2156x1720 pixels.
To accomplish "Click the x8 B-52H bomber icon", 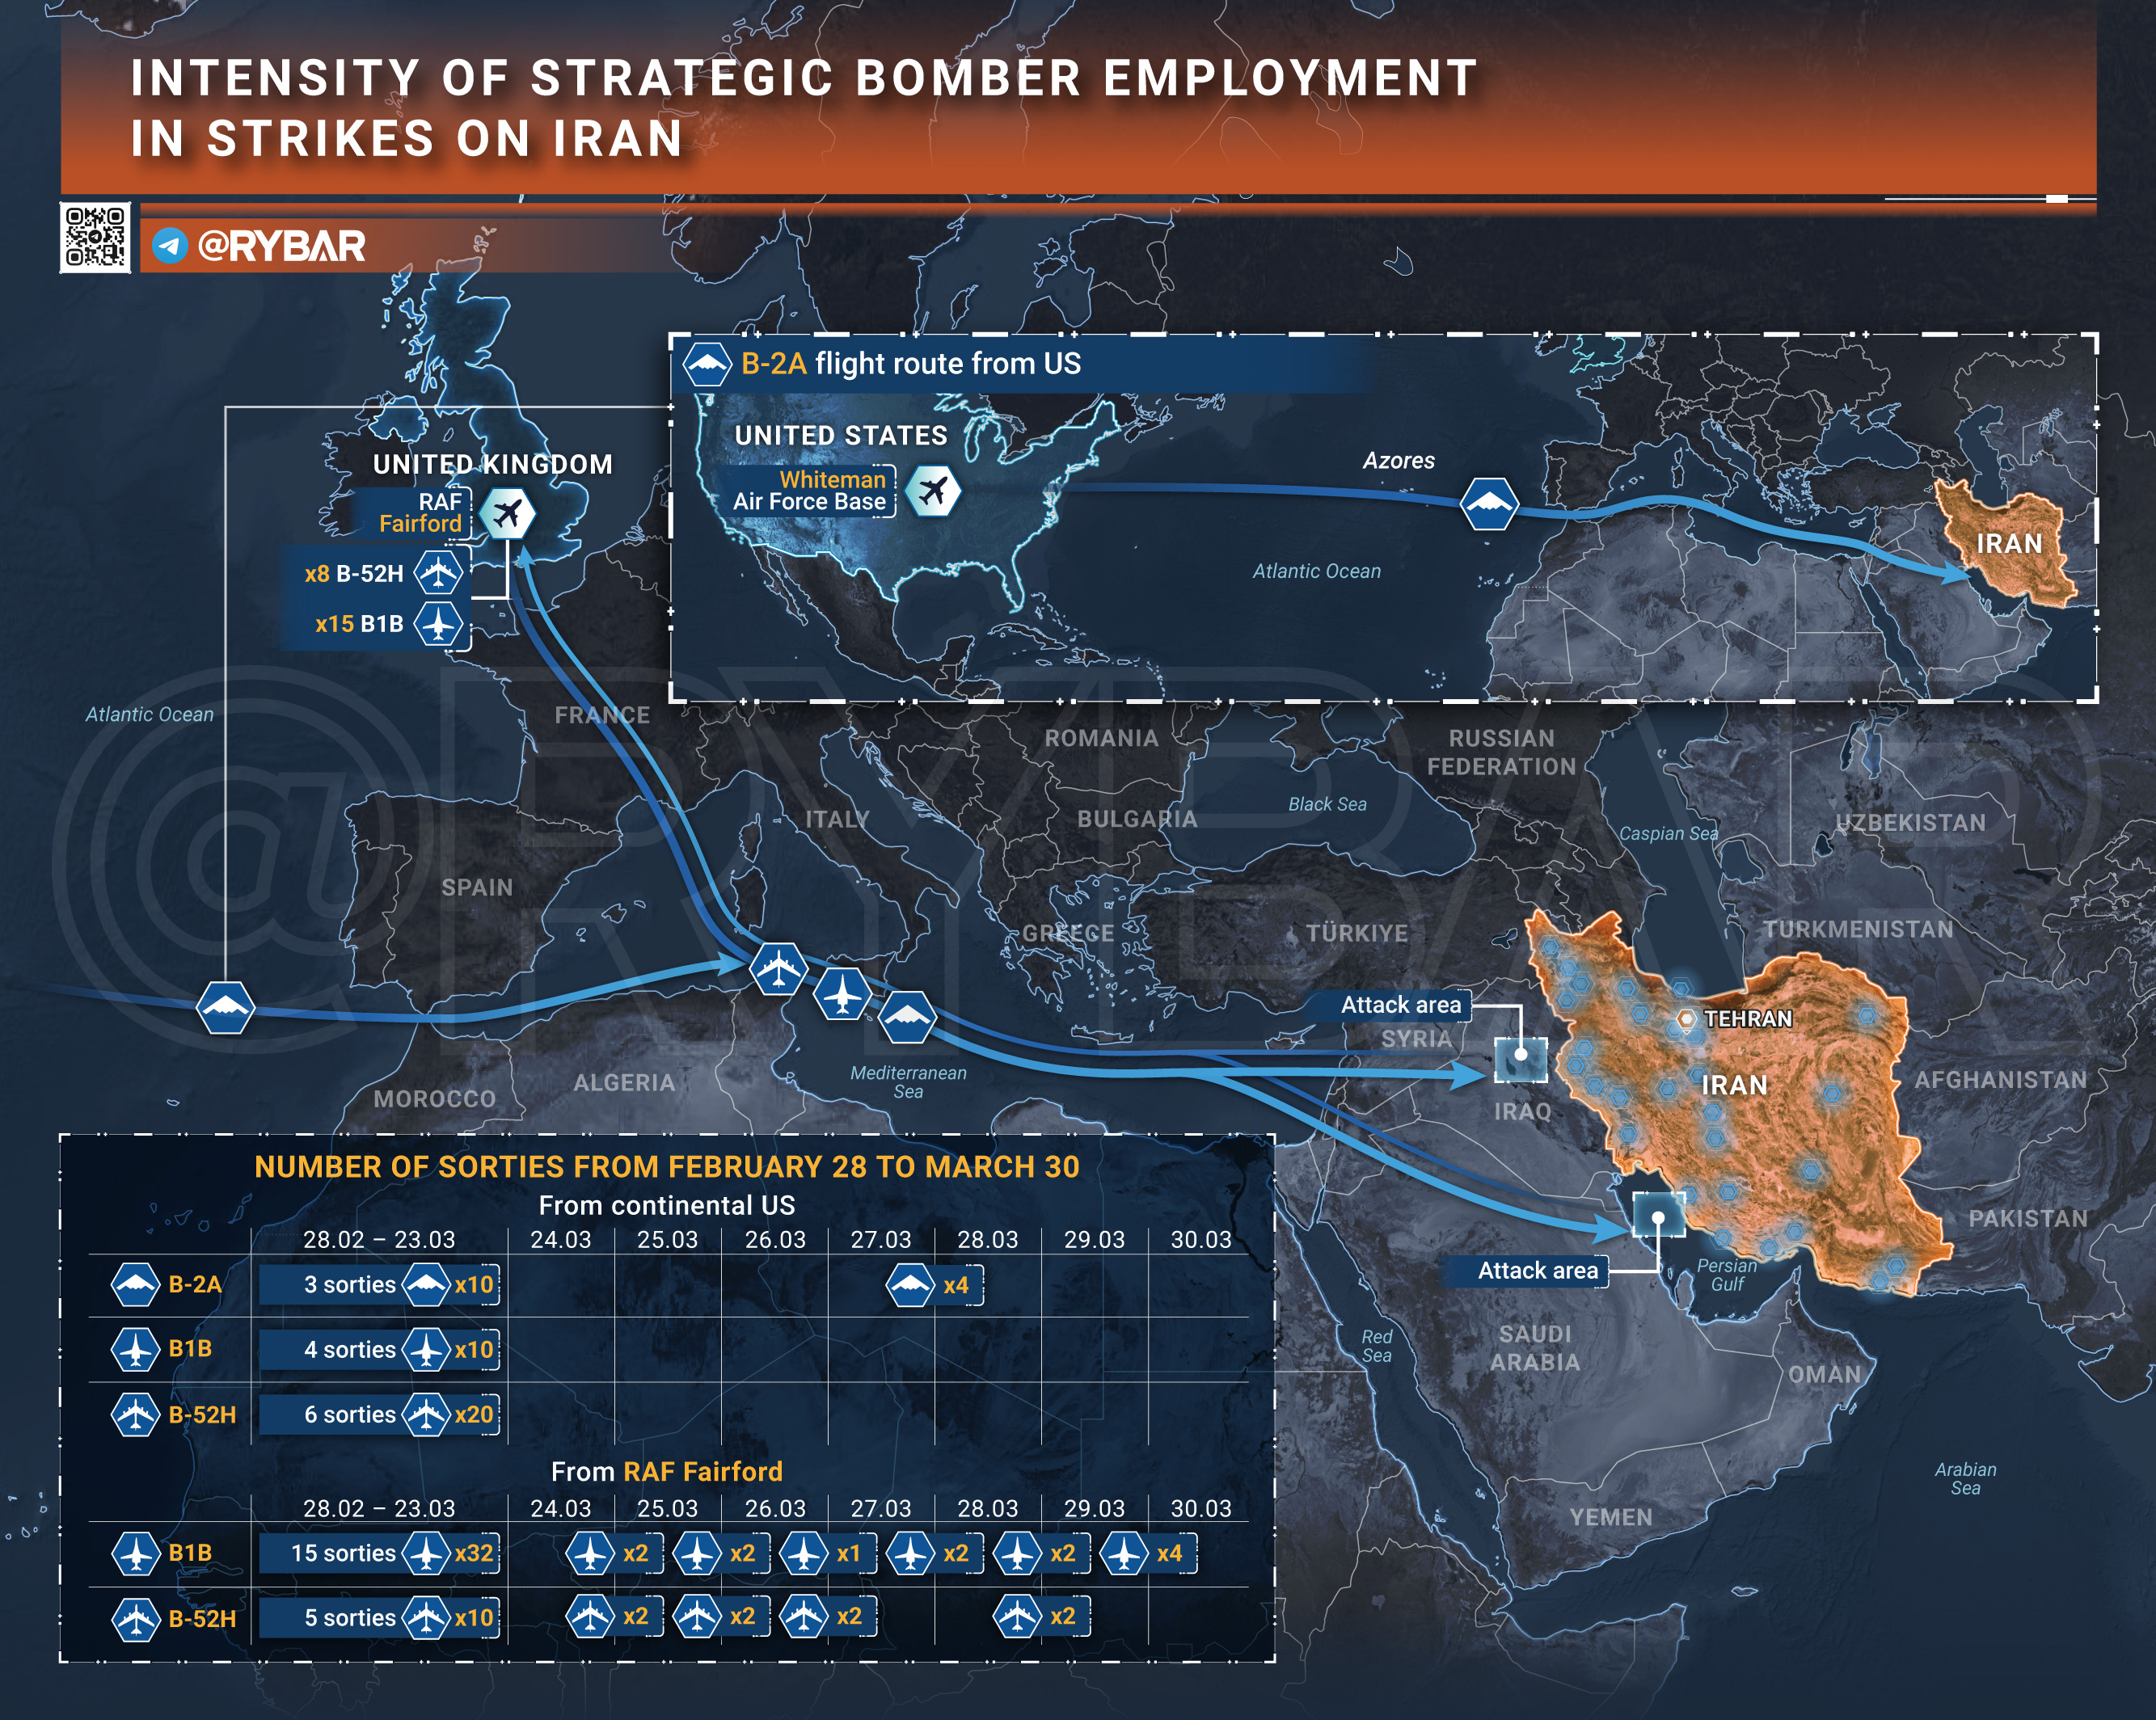I will [438, 573].
